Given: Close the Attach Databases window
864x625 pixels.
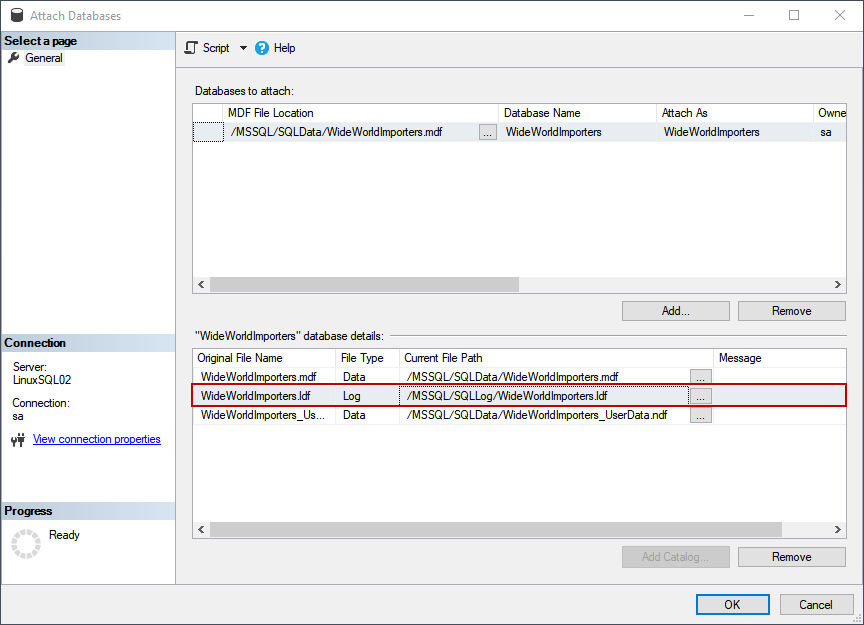Looking at the screenshot, I should pyautogui.click(x=839, y=15).
